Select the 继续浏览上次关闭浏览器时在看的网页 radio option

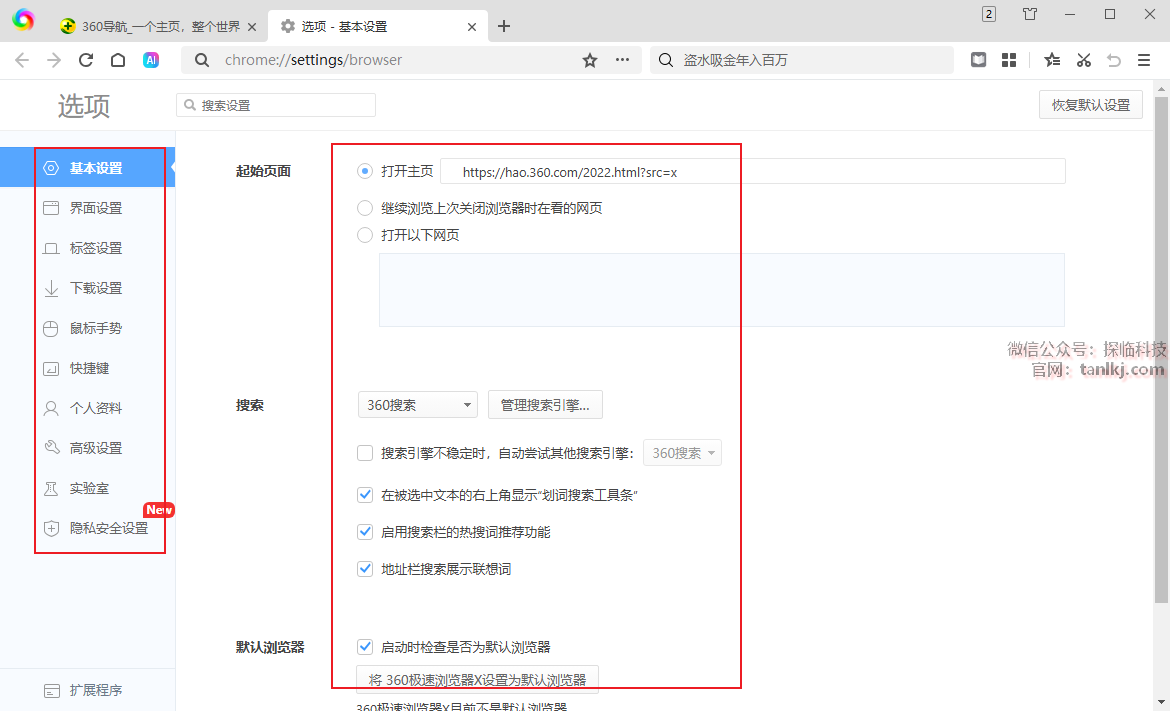[x=365, y=208]
